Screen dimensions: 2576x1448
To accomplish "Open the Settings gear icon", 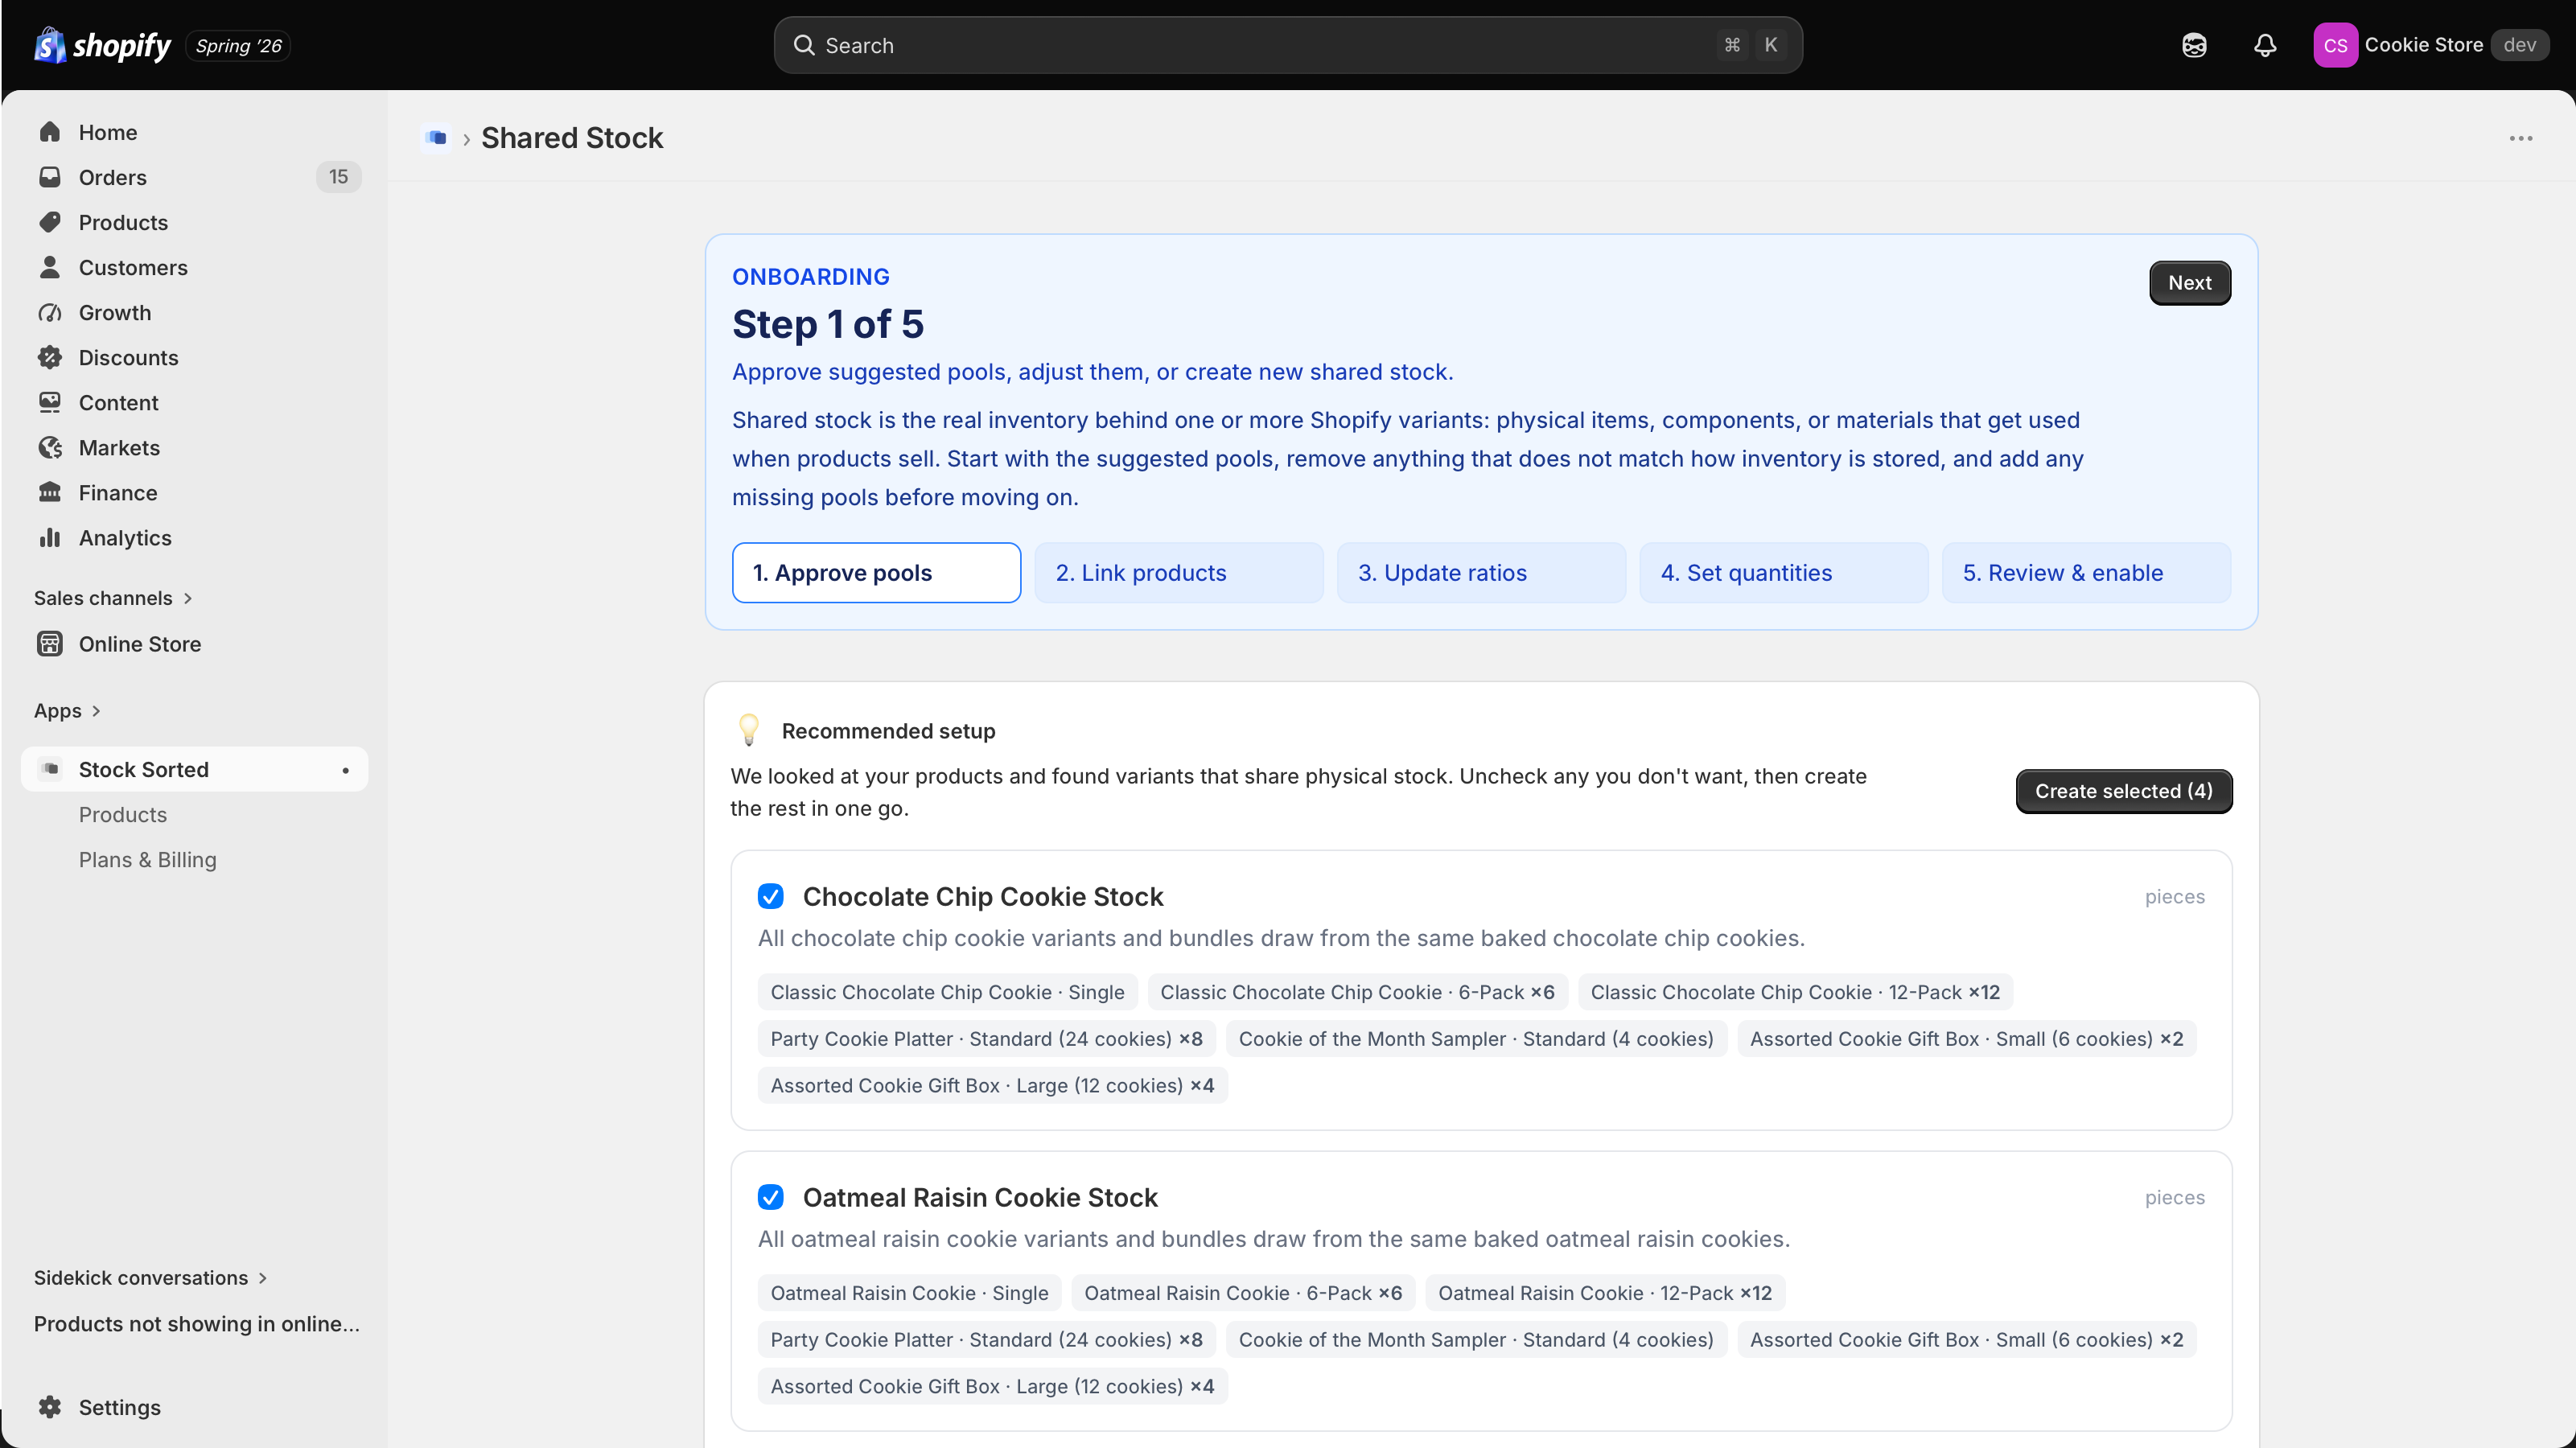I will click(x=50, y=1406).
